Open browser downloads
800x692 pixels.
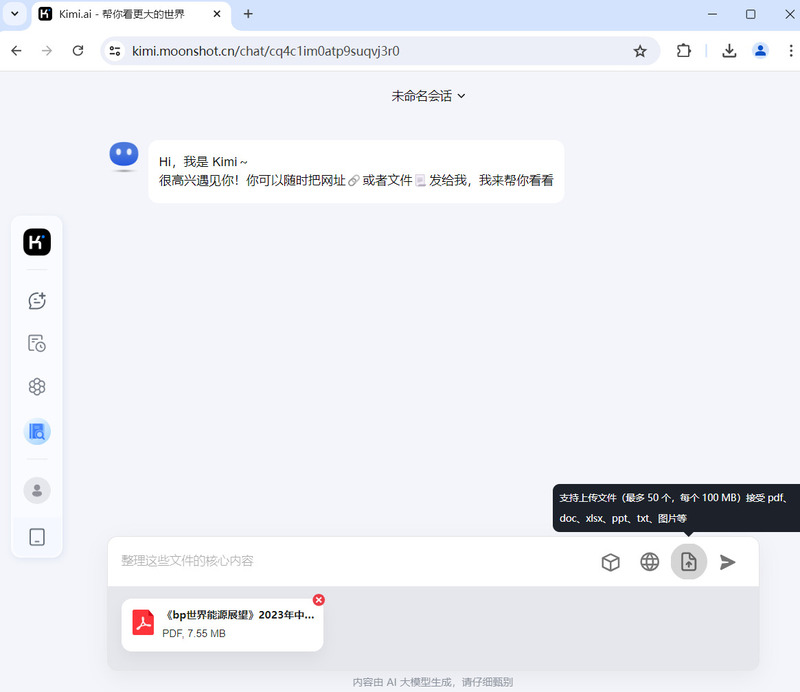tap(729, 51)
